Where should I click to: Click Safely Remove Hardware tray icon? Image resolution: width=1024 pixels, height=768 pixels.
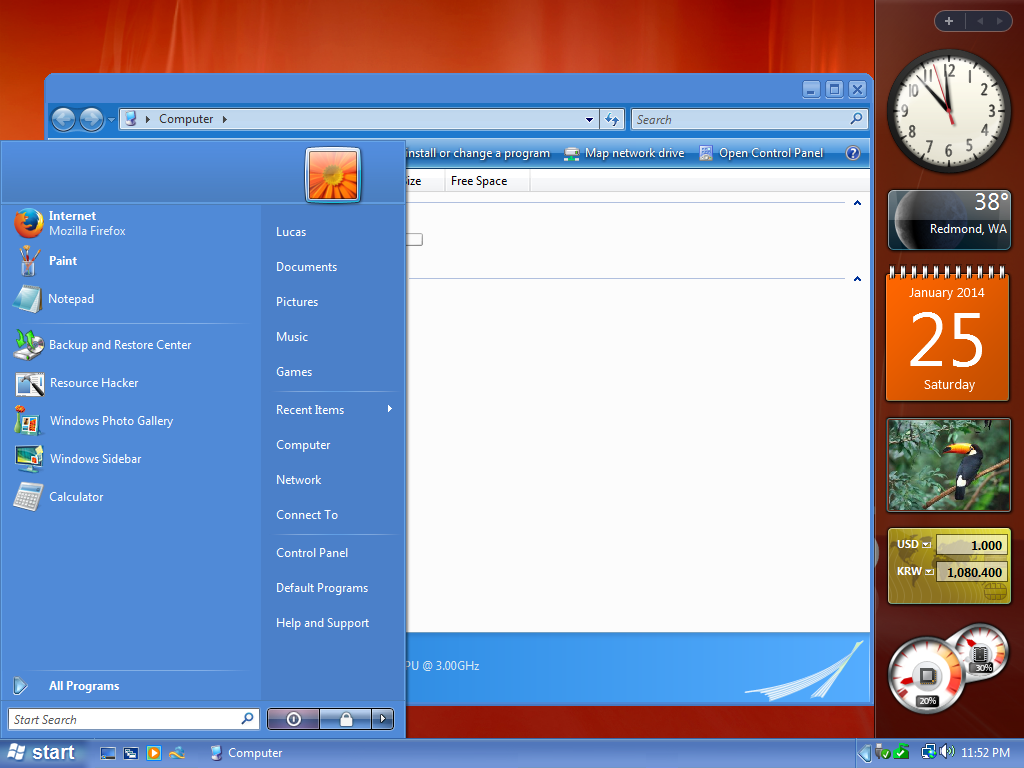pos(882,752)
